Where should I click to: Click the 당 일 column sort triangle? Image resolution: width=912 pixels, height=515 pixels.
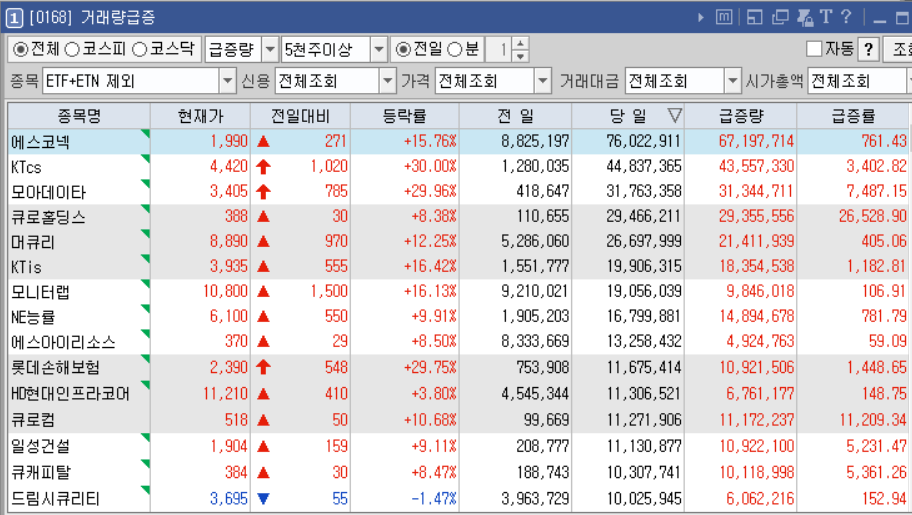[675, 115]
